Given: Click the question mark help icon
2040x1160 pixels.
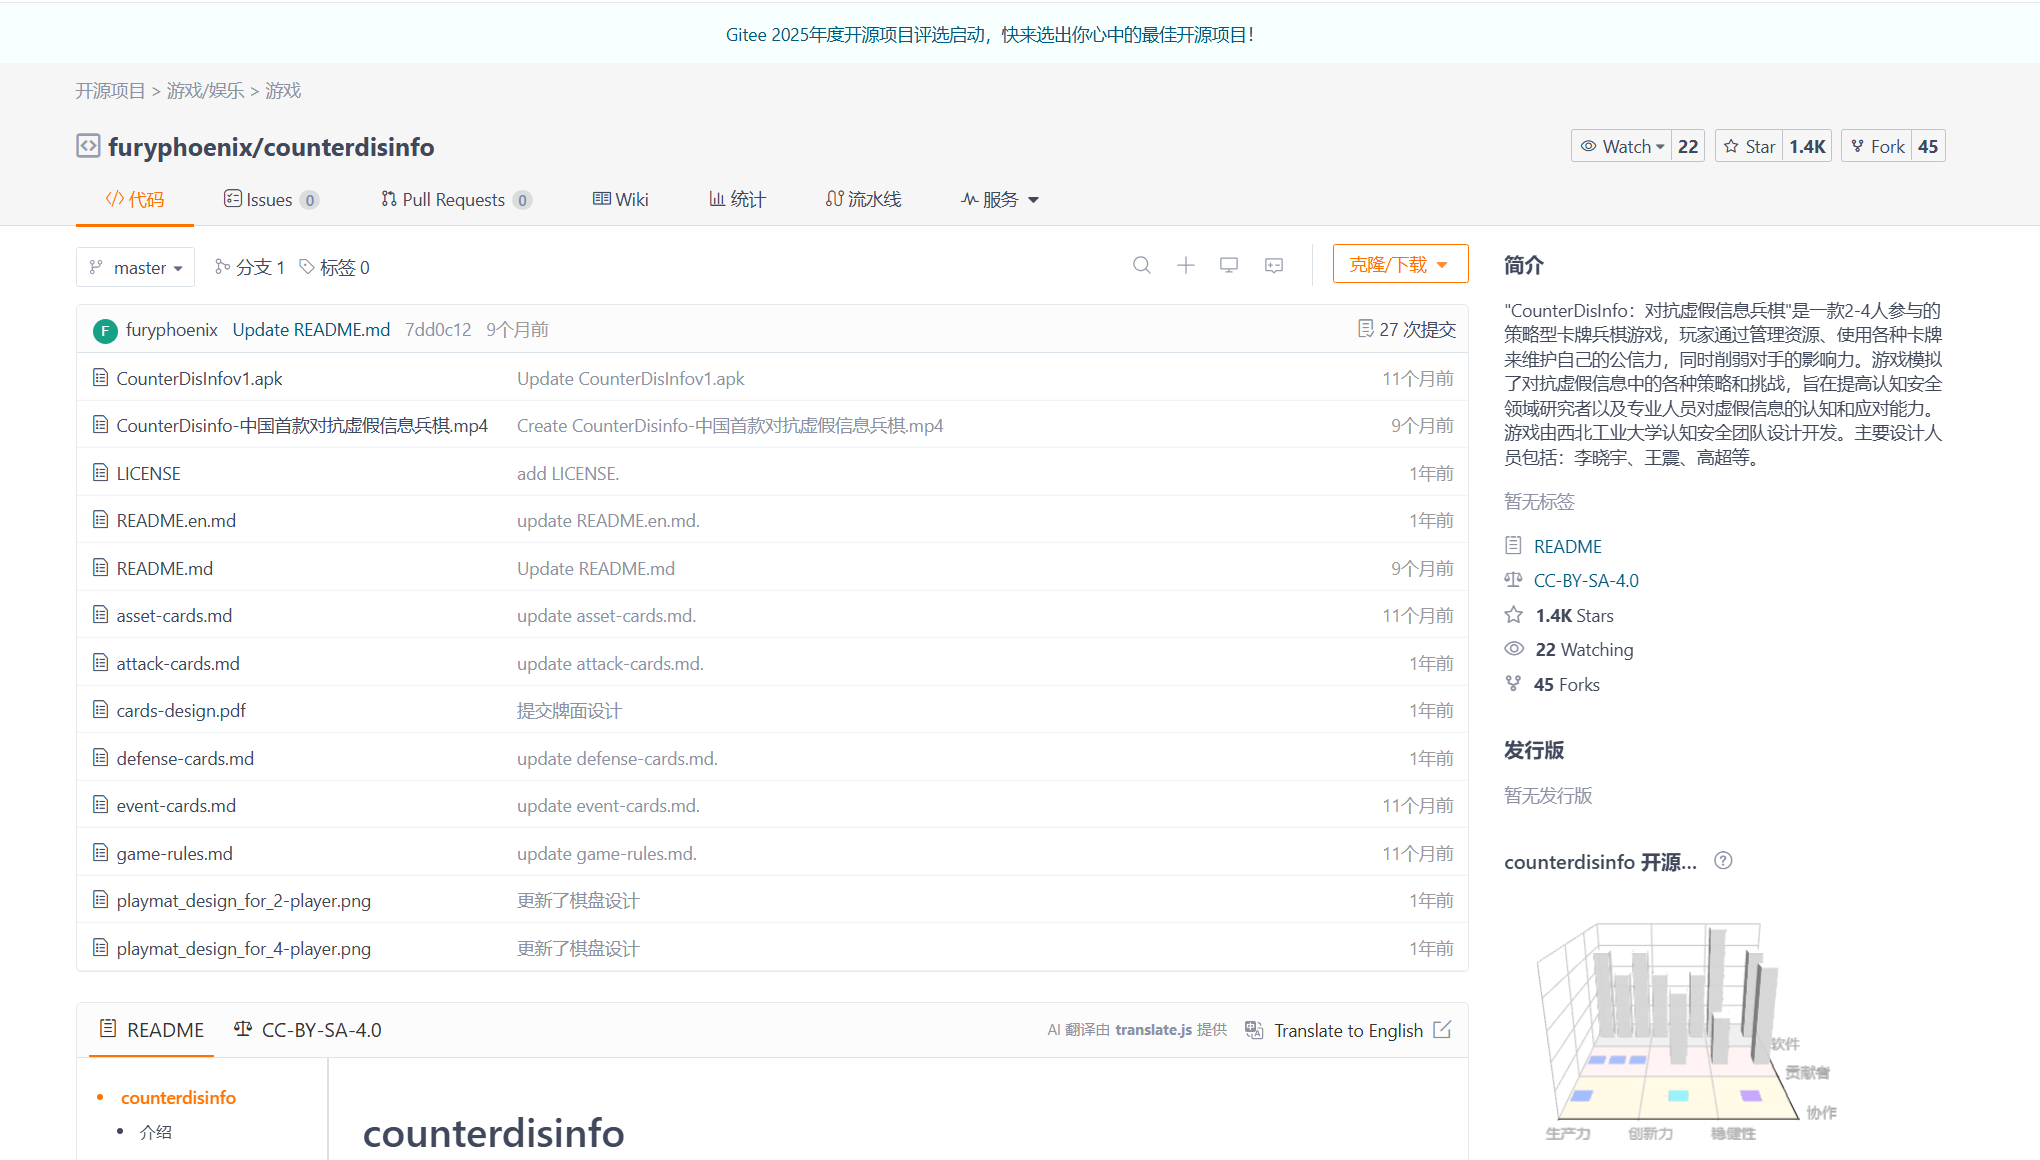Looking at the screenshot, I should pos(1723,861).
